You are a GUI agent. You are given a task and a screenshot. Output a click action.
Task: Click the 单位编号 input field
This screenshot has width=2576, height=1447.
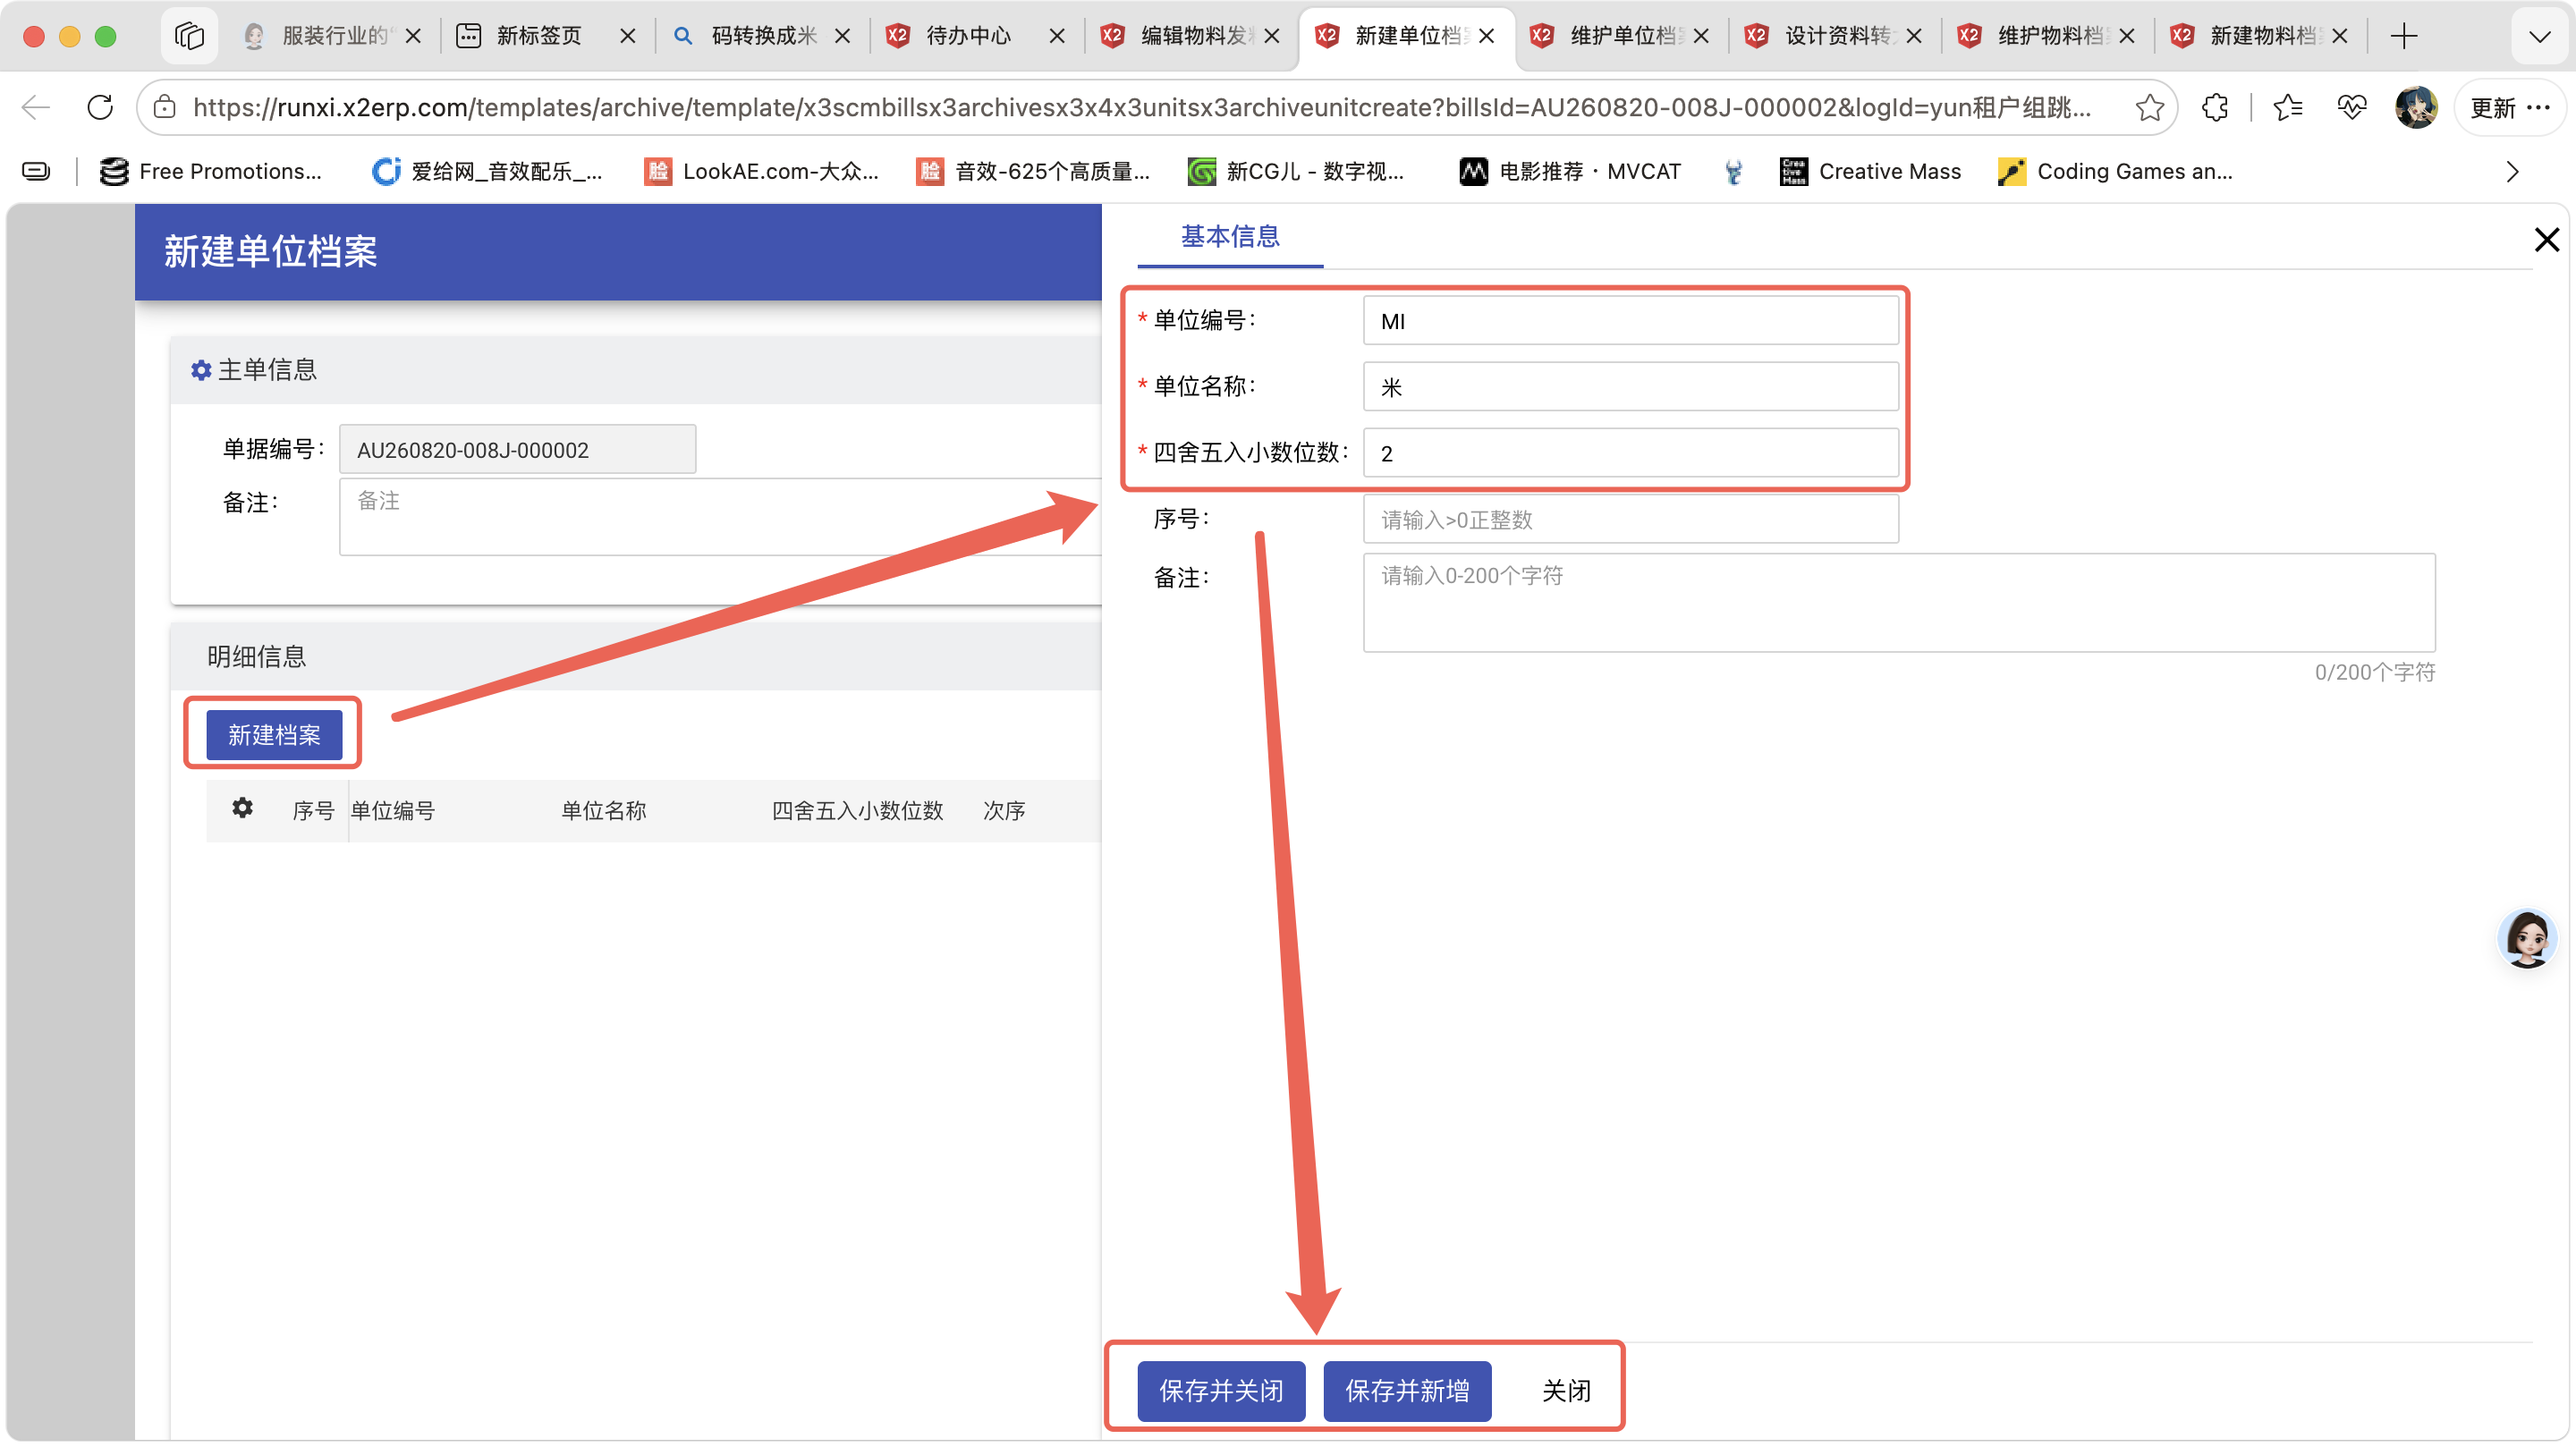1630,320
